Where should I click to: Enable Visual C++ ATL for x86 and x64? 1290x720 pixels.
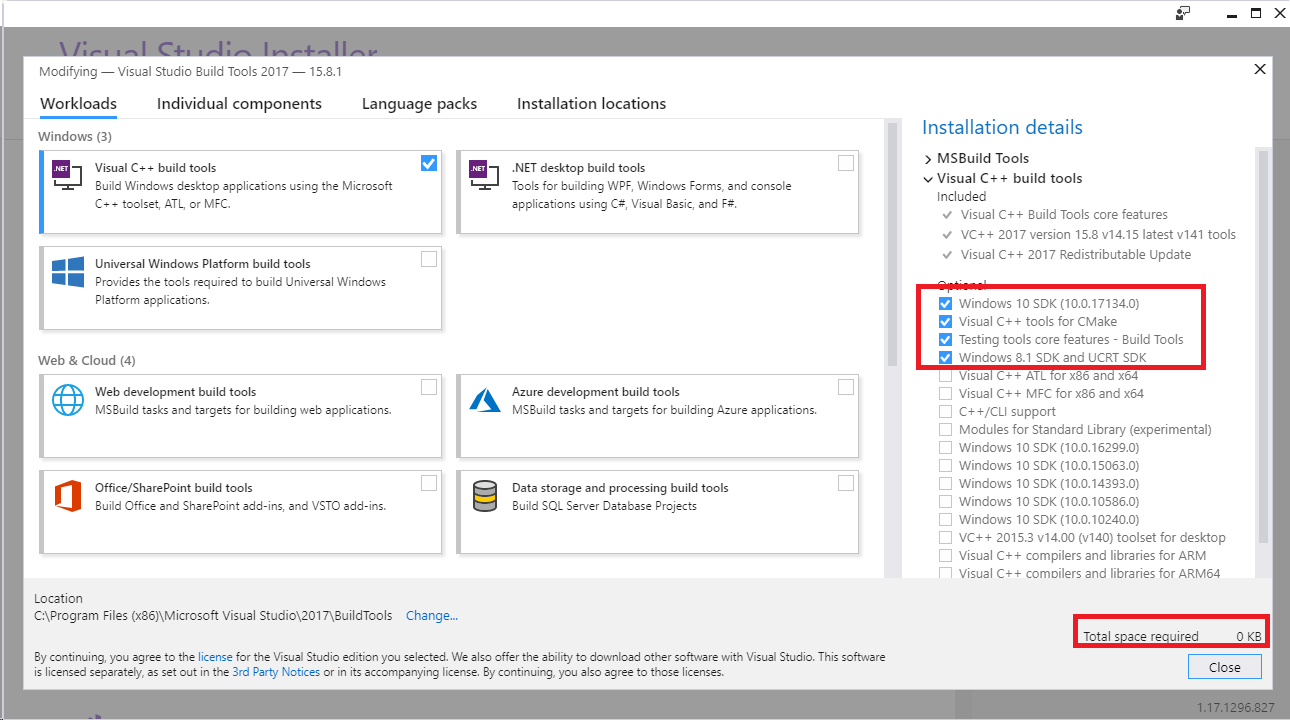[945, 375]
